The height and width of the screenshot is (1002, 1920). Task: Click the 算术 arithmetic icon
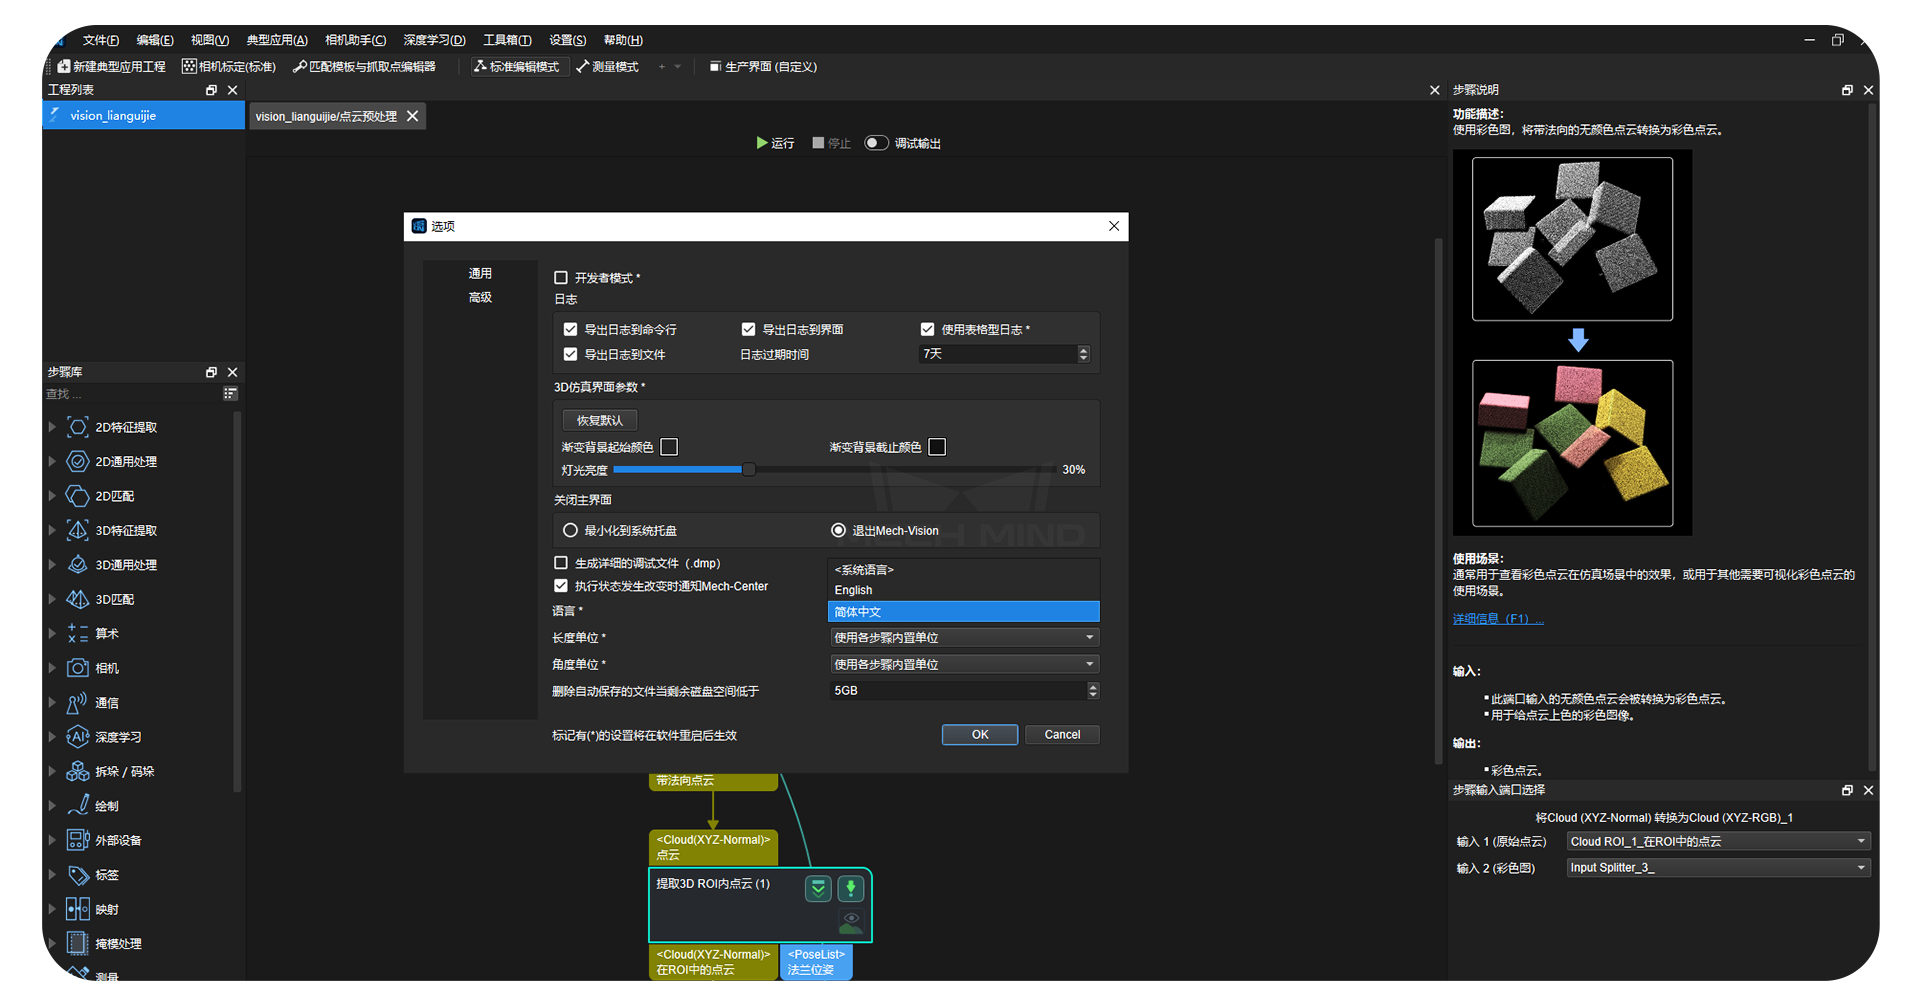(x=77, y=633)
